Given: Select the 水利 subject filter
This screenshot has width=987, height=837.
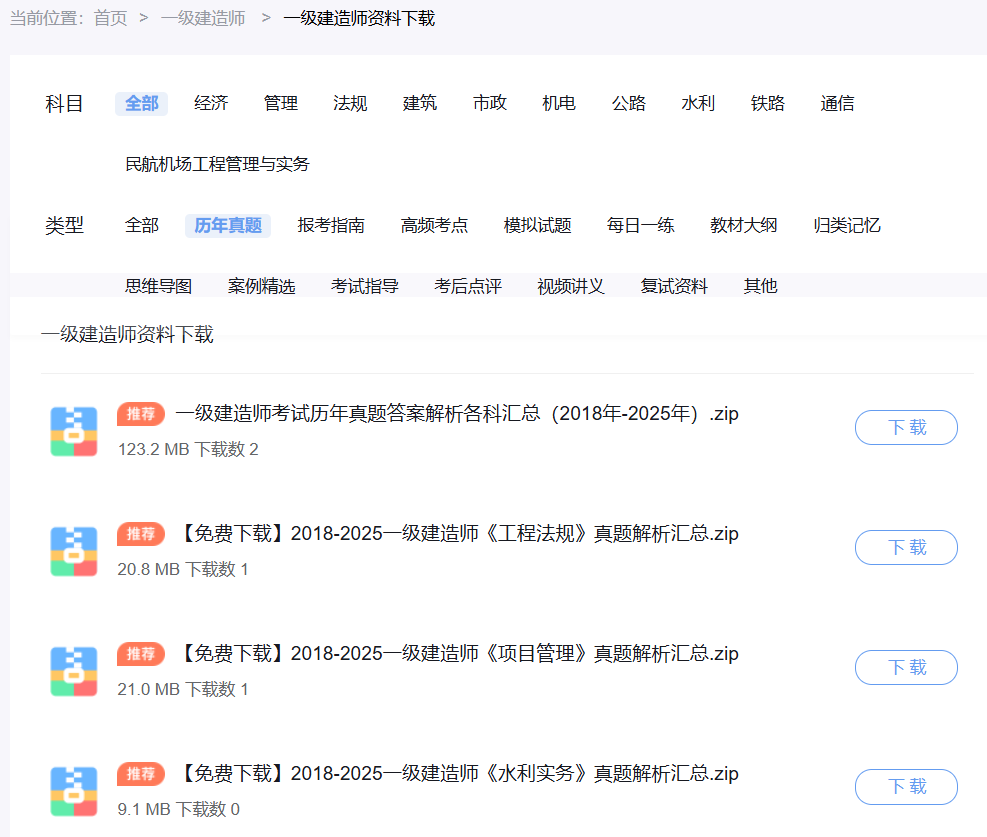Looking at the screenshot, I should pyautogui.click(x=697, y=103).
